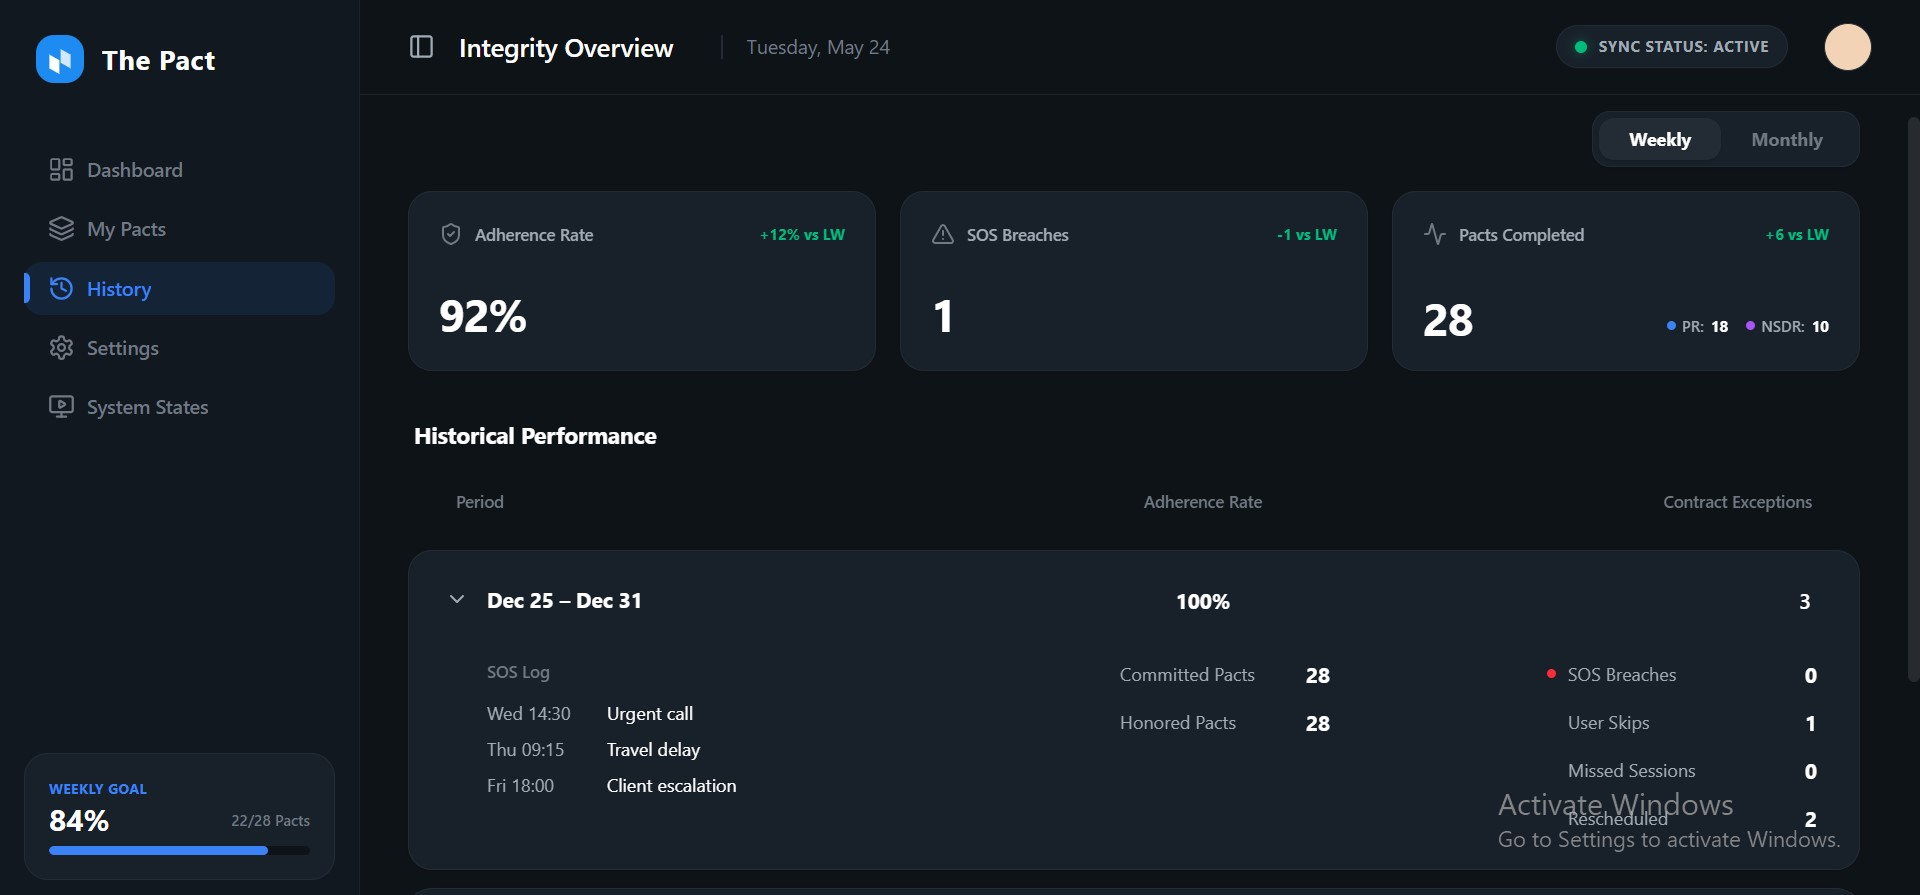This screenshot has height=895, width=1920.
Task: Collapse the Dec 25 – Dec 31 row
Action: (x=457, y=600)
